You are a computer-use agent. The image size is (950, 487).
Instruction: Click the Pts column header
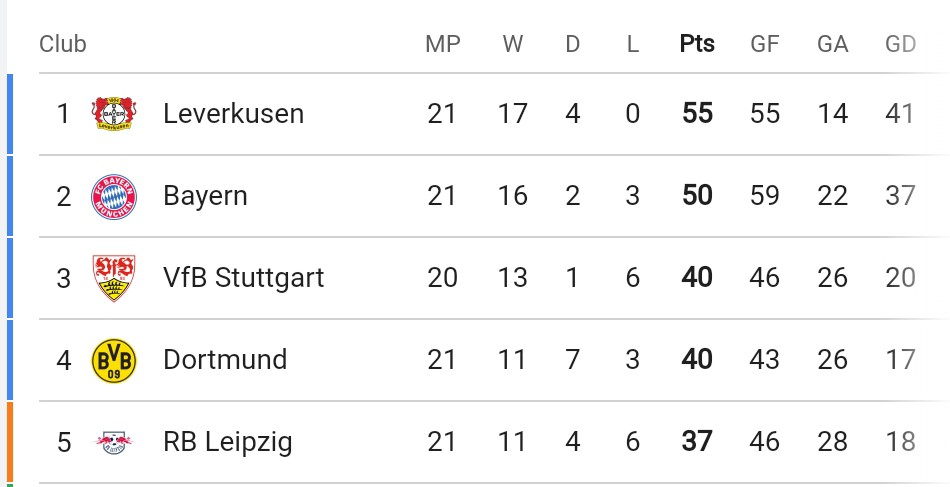tap(697, 44)
